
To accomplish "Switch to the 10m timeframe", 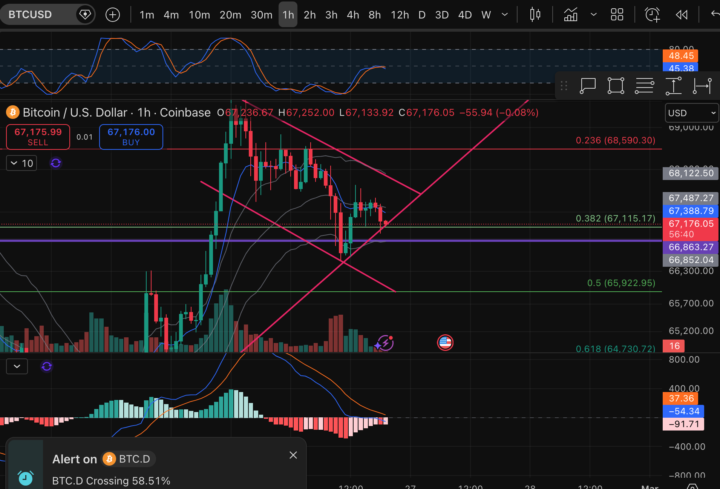I will pos(199,15).
